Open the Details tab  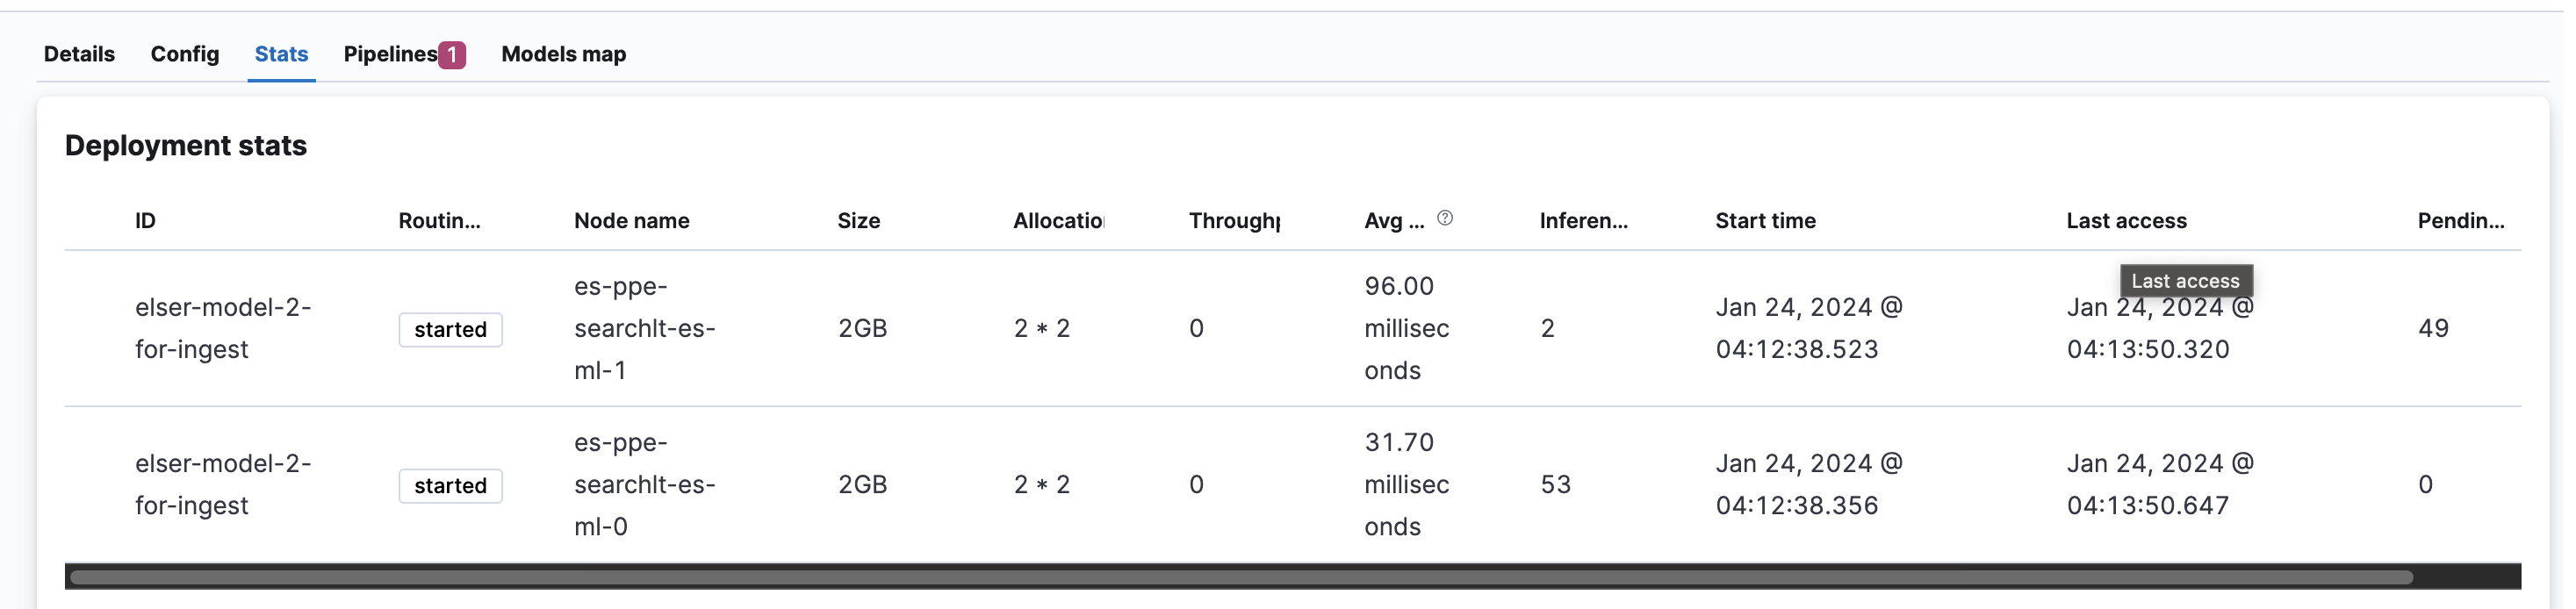(x=79, y=54)
